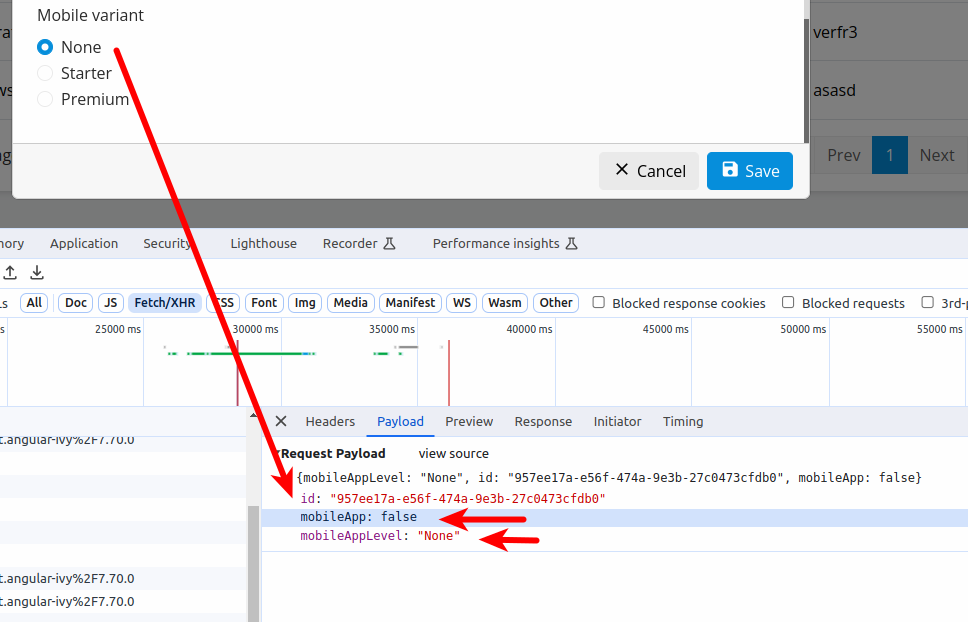Open the Lighthouse panel tab
968x622 pixels.
[x=263, y=243]
